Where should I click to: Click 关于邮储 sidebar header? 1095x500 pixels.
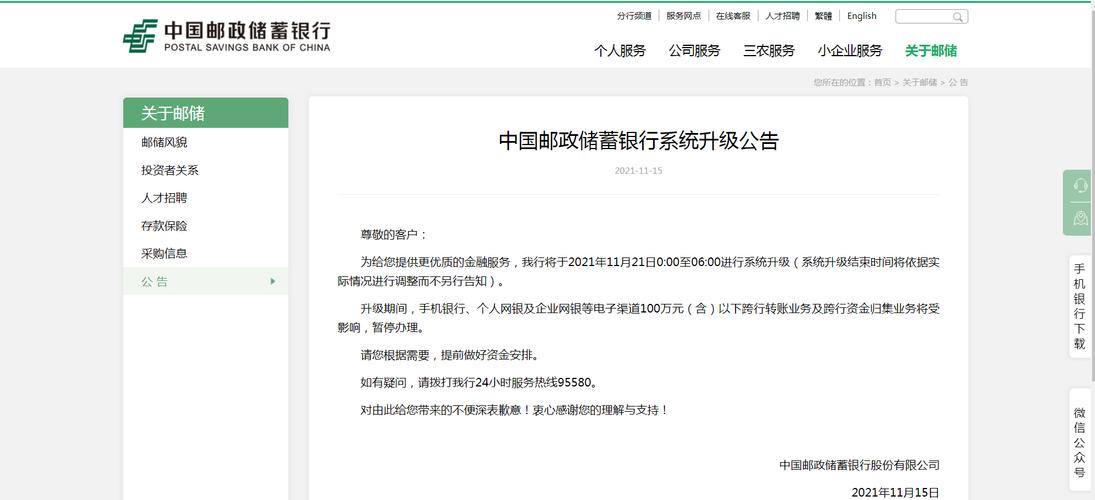(x=206, y=112)
